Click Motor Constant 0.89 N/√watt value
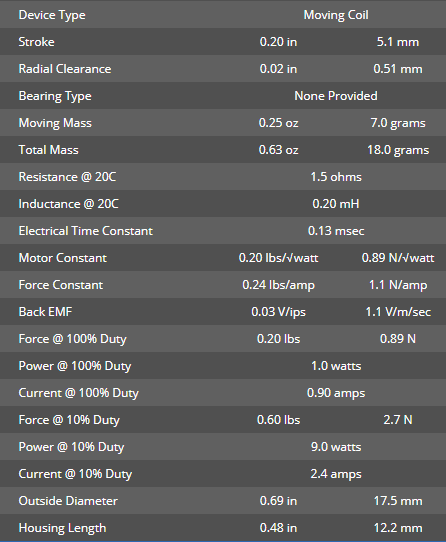The image size is (446, 542). (398, 258)
